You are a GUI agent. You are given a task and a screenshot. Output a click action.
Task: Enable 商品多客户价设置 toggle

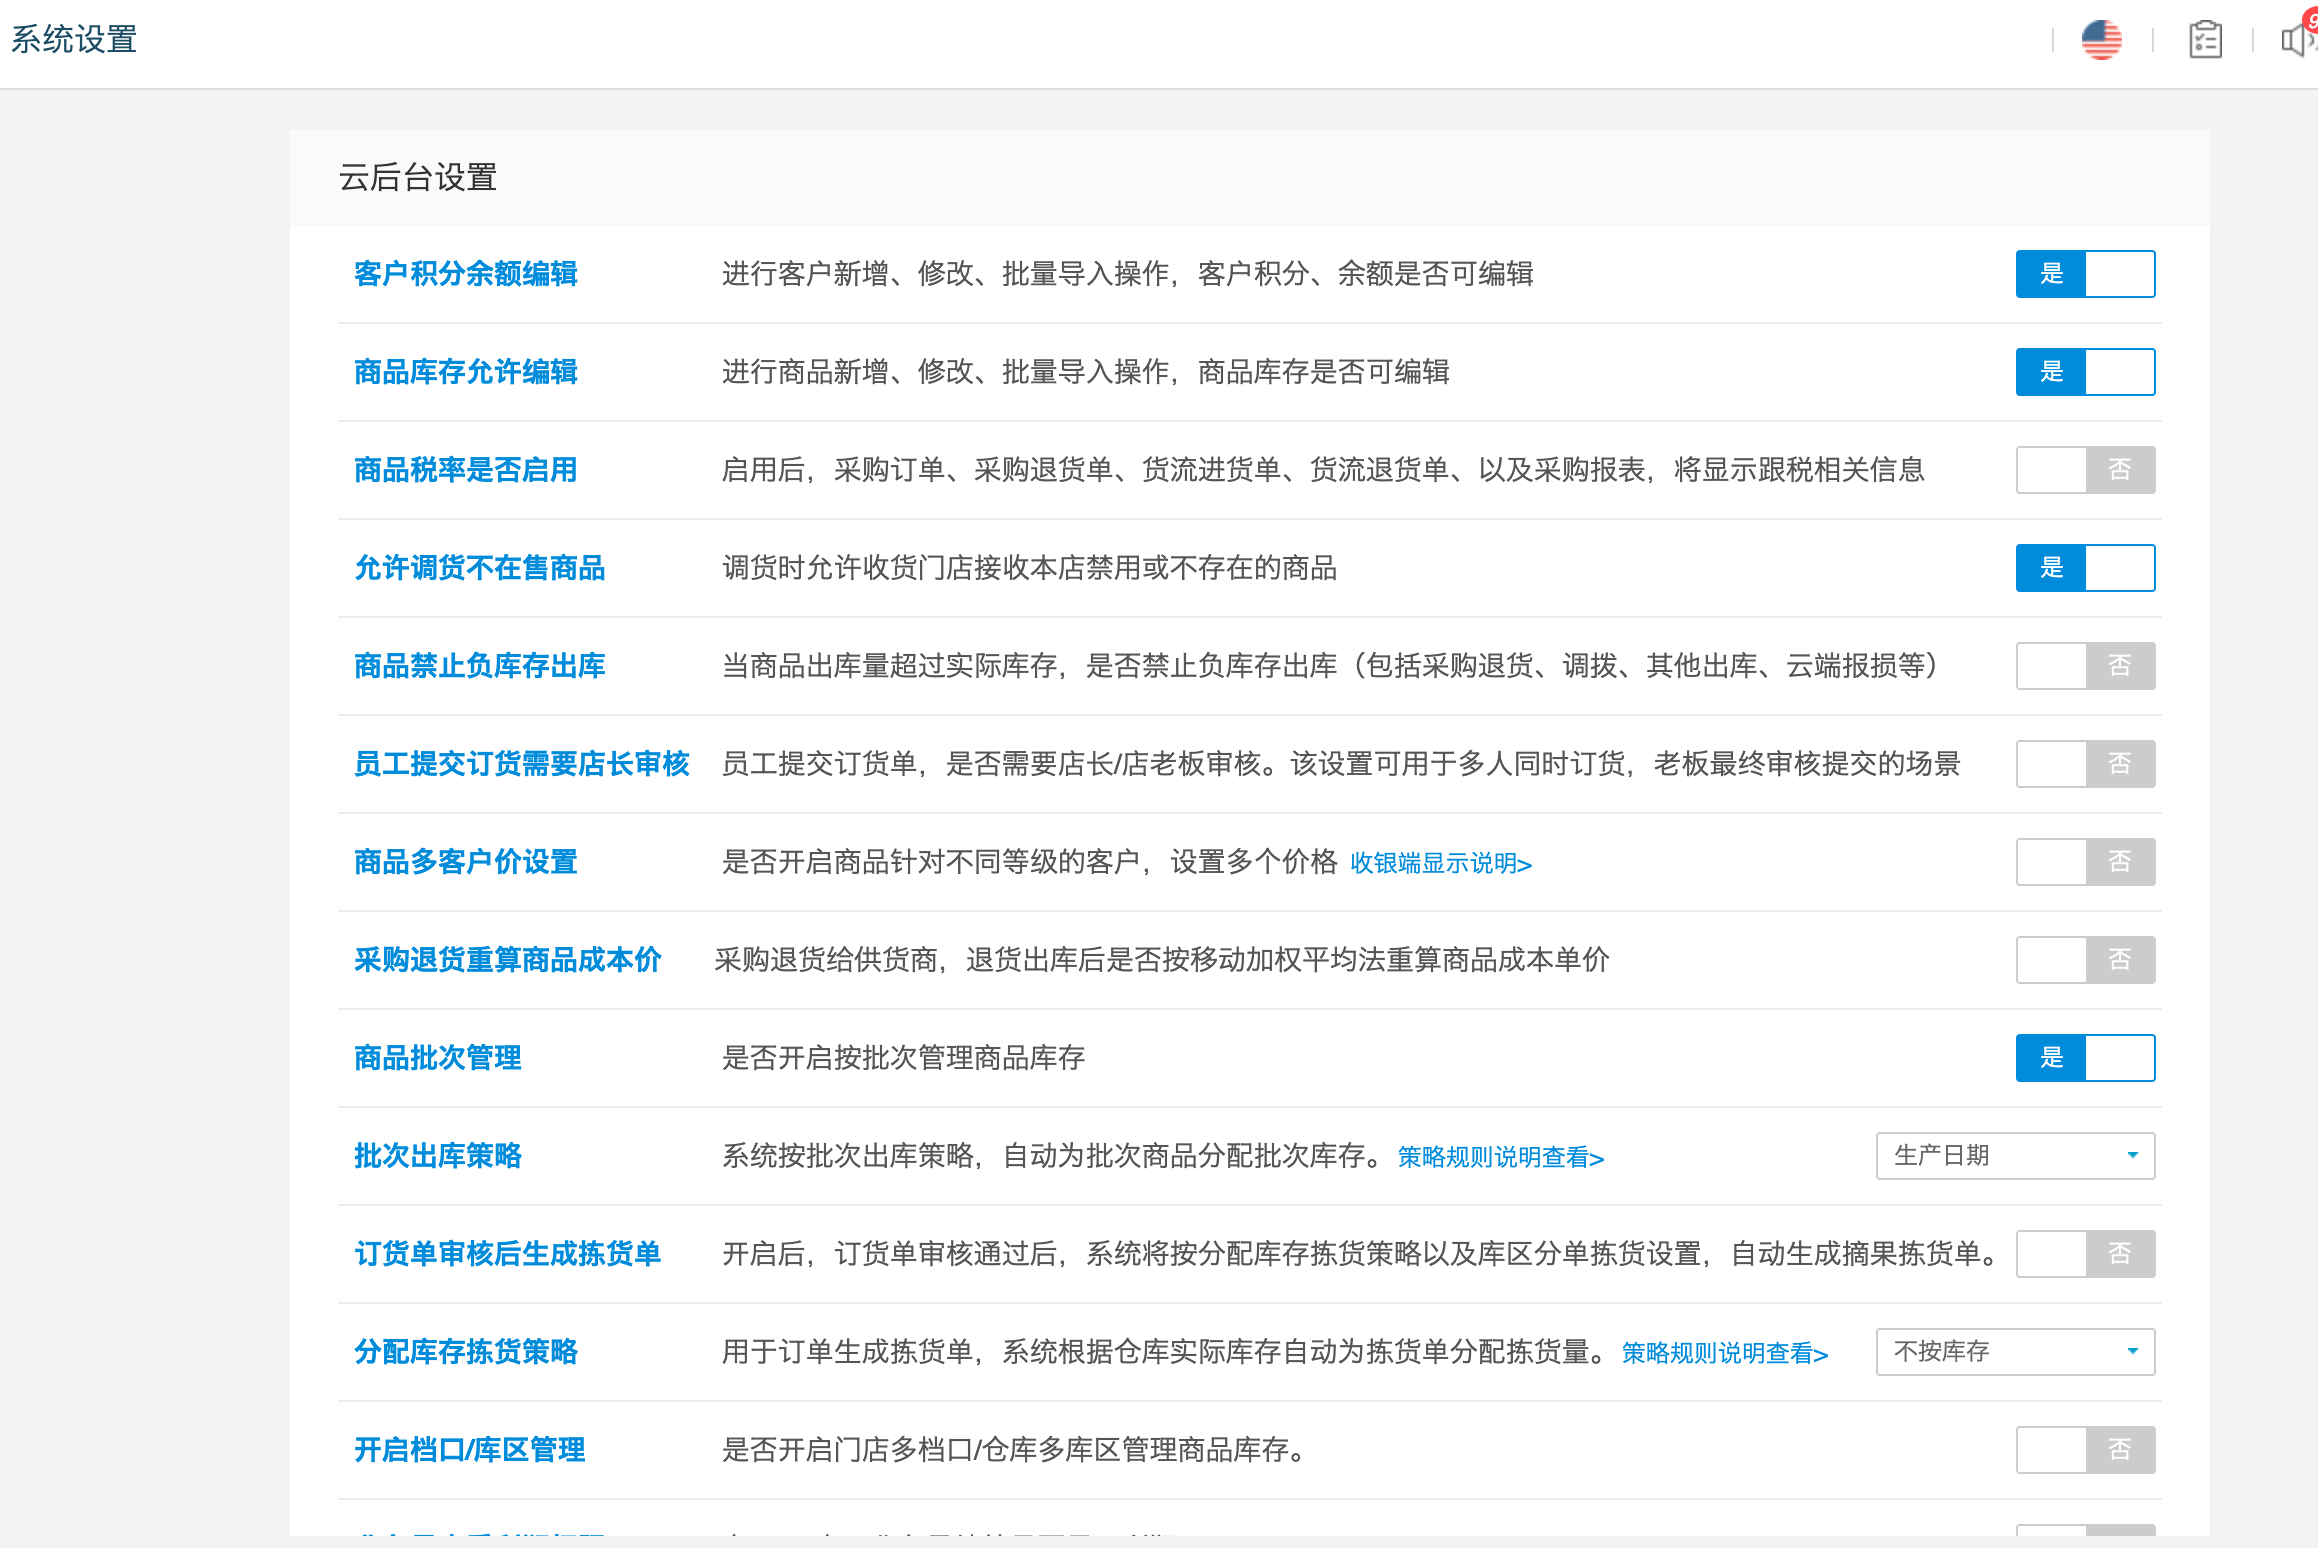pos(2085,862)
